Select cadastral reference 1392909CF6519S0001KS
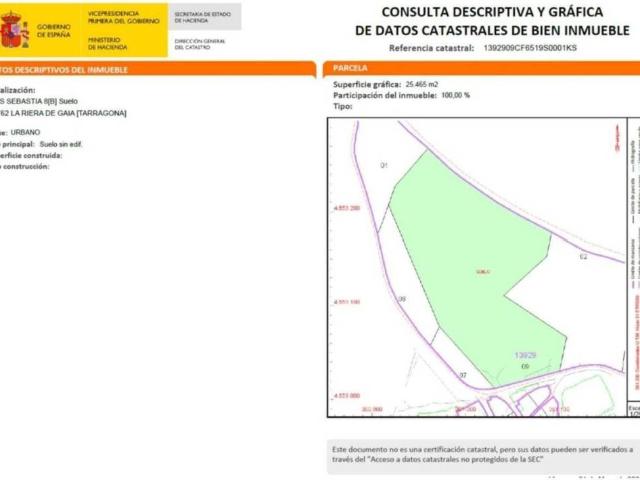This screenshot has width=640, height=480. pos(530,48)
